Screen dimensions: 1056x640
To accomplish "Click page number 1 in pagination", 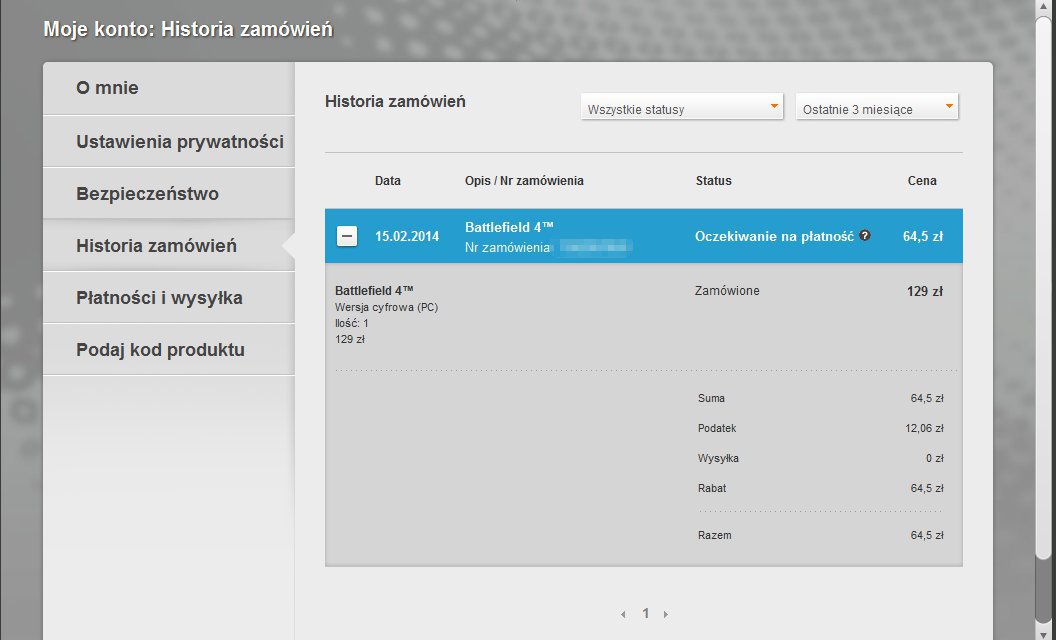I will [645, 613].
